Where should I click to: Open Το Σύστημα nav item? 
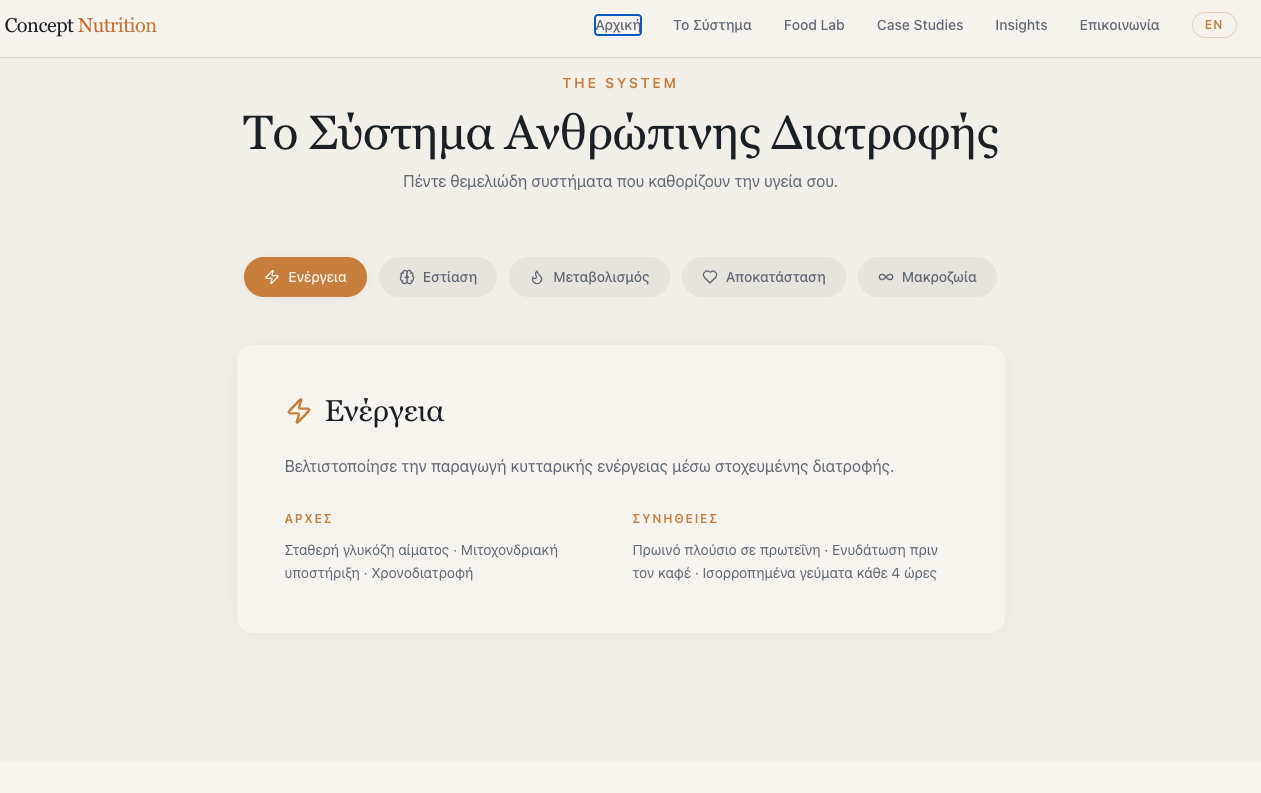point(712,25)
